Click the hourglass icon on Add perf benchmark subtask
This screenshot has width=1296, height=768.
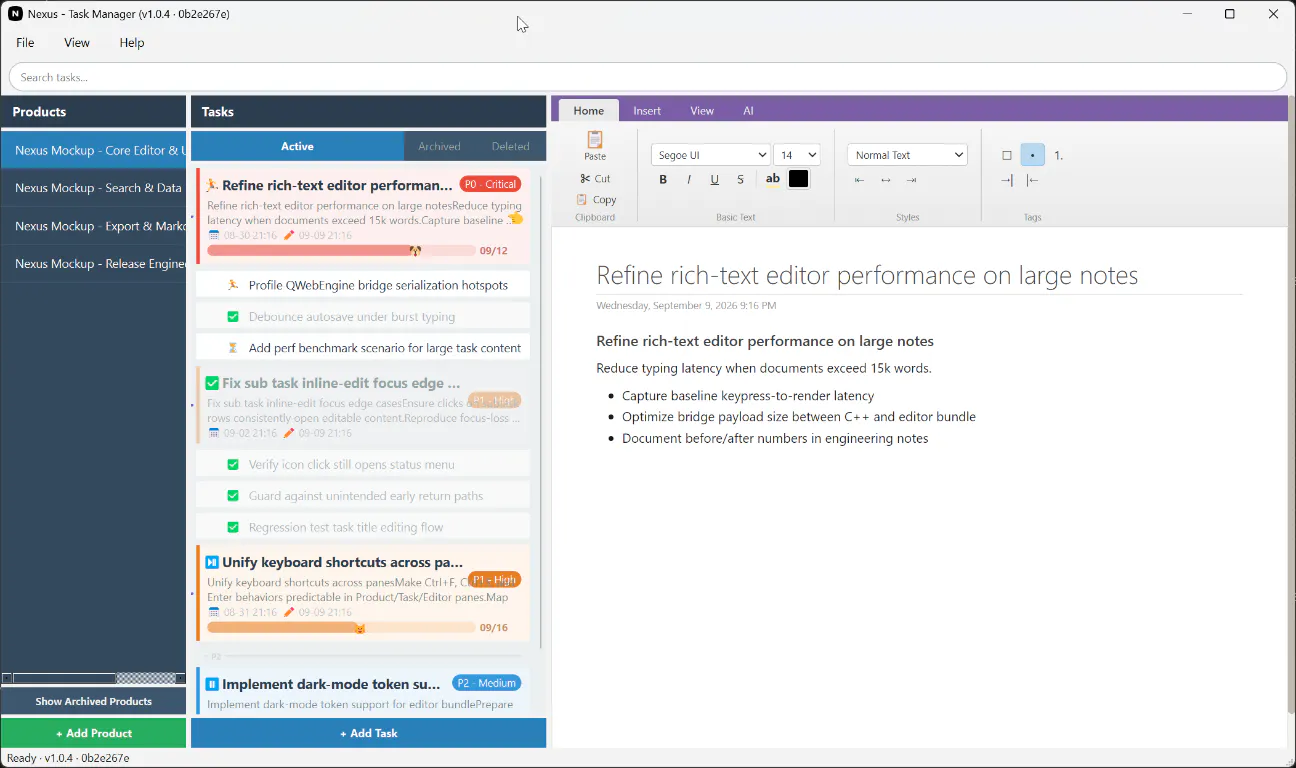(233, 348)
